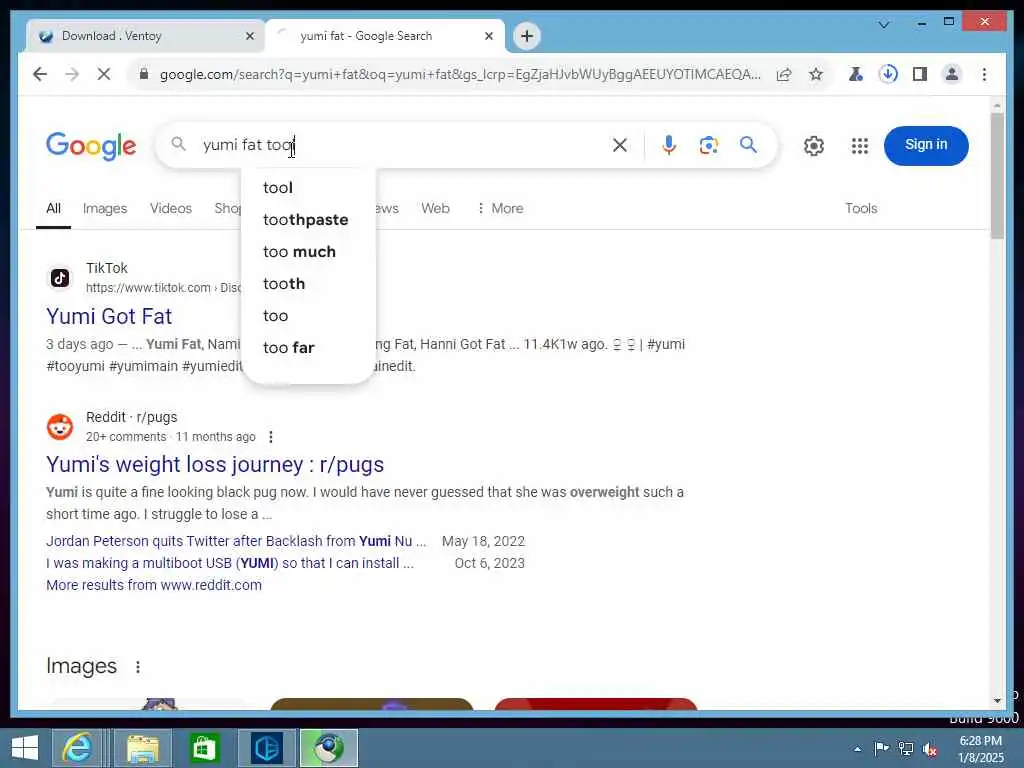Open the Google apps grid

coord(860,146)
